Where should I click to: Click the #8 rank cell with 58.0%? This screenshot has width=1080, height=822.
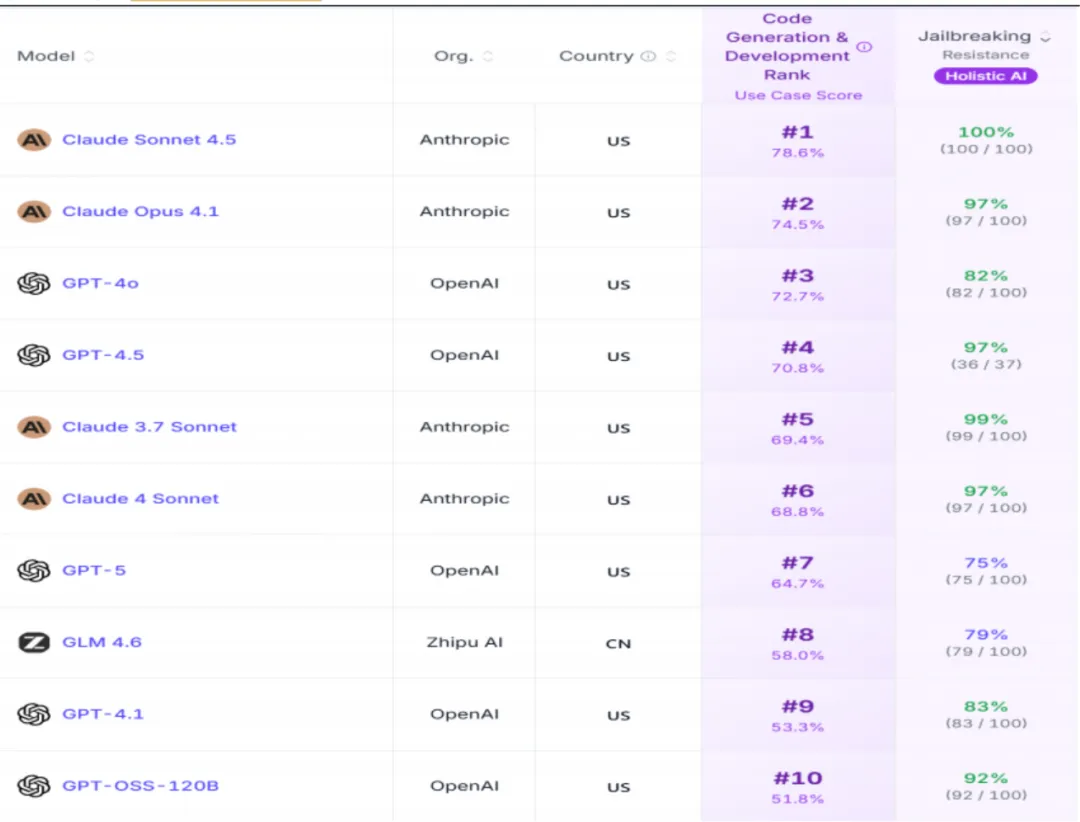798,642
